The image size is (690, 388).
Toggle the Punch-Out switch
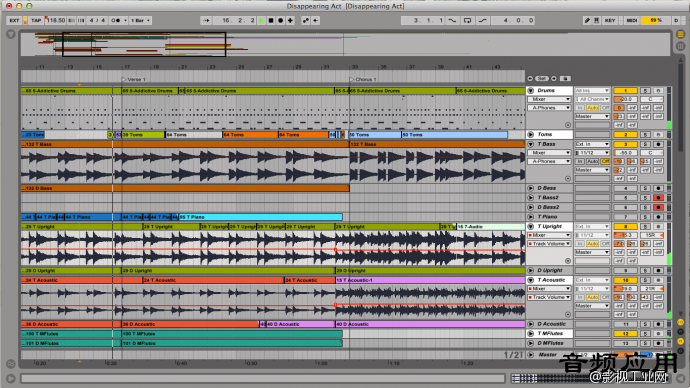point(483,20)
